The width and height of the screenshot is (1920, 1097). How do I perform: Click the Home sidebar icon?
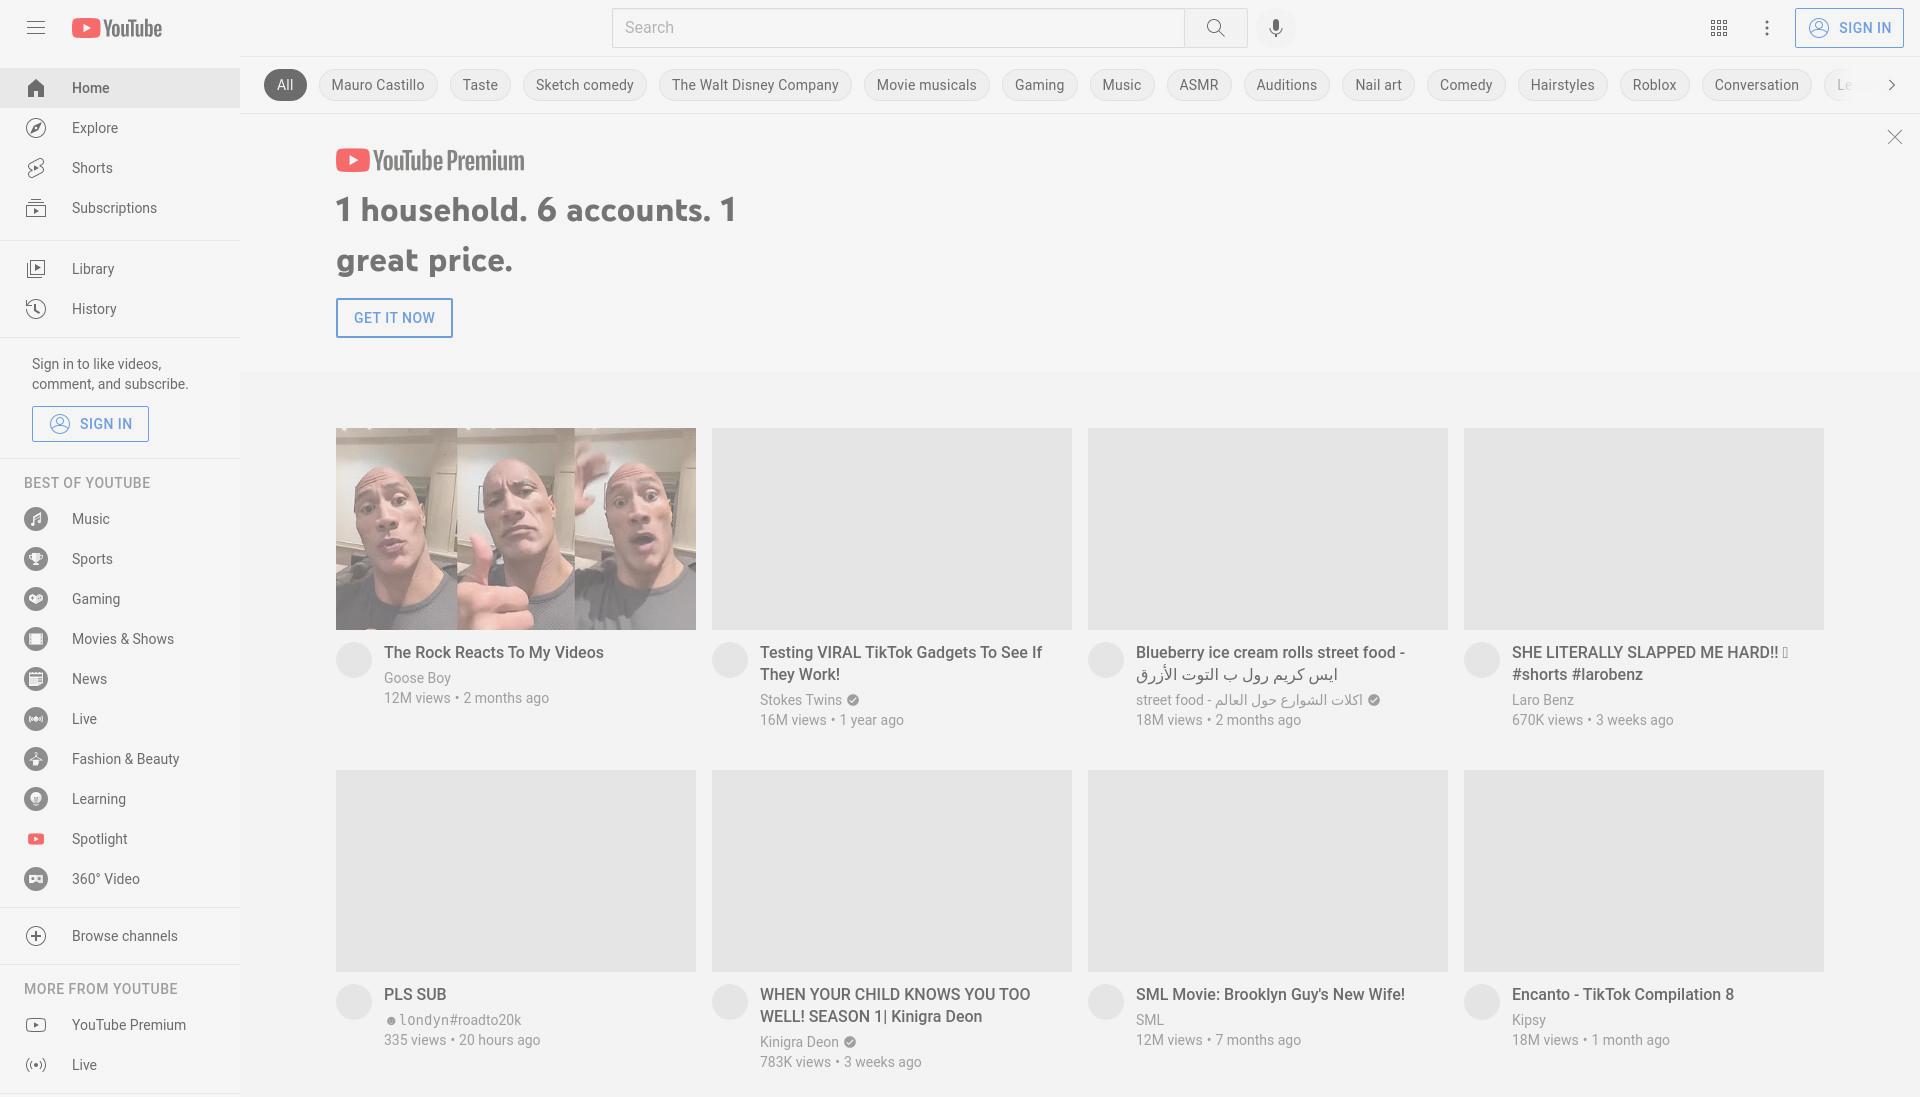tap(36, 88)
